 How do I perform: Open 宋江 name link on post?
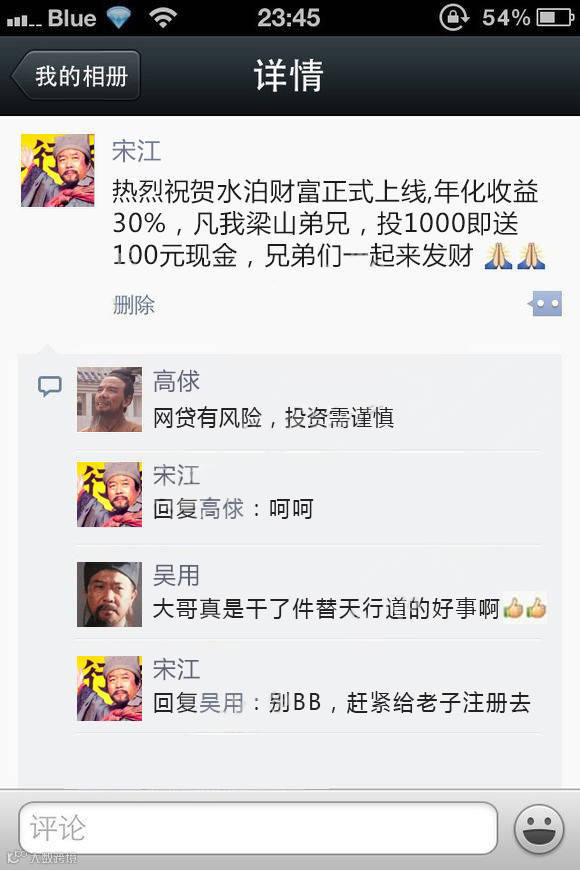pyautogui.click(x=137, y=151)
